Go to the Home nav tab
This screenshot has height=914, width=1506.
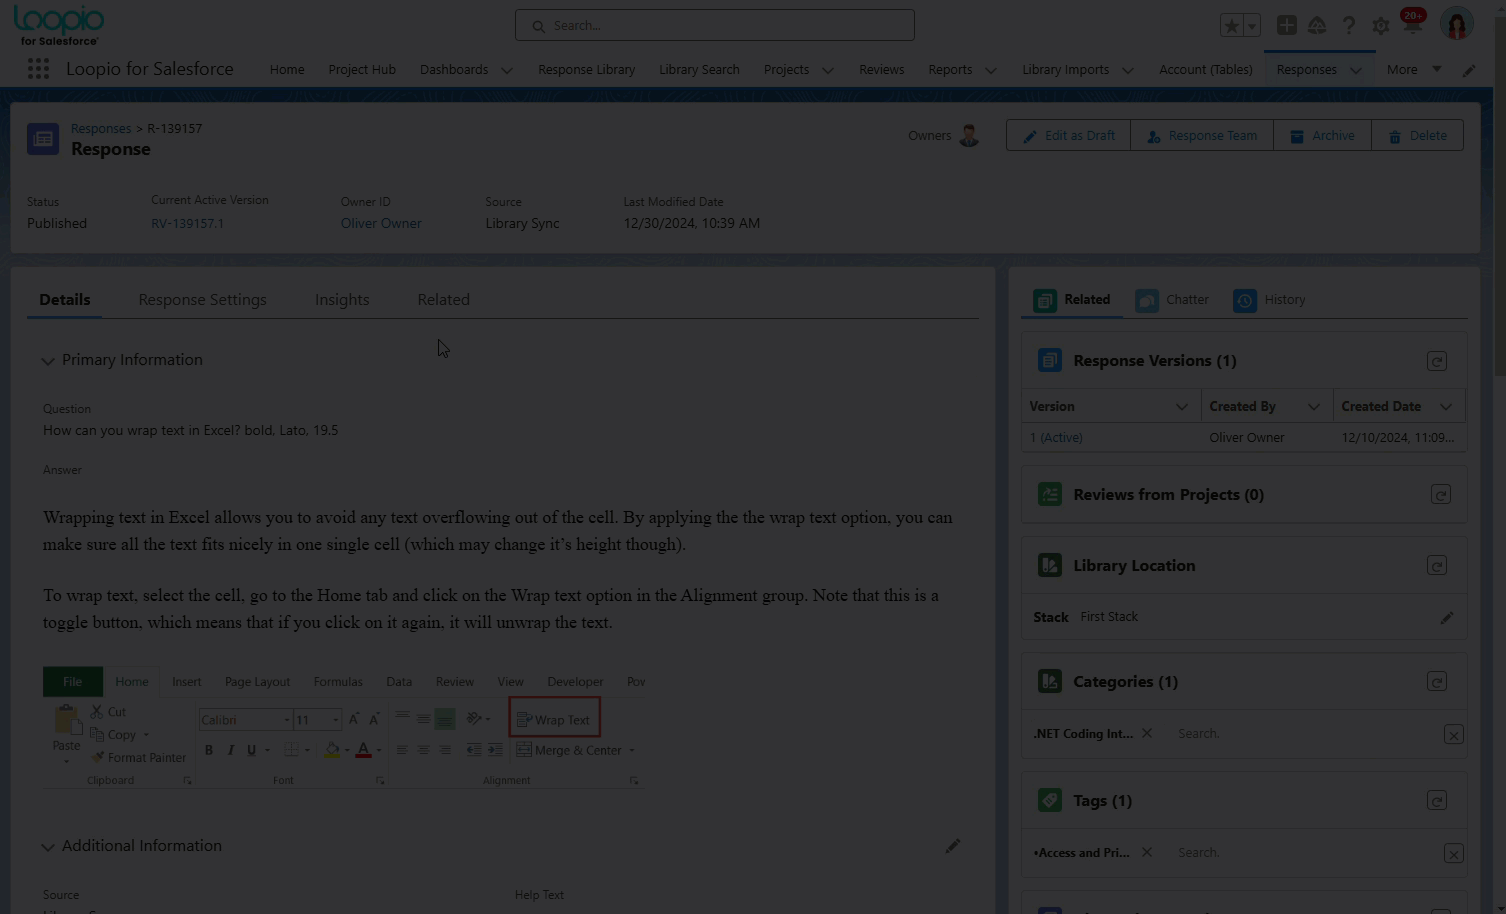pos(287,69)
